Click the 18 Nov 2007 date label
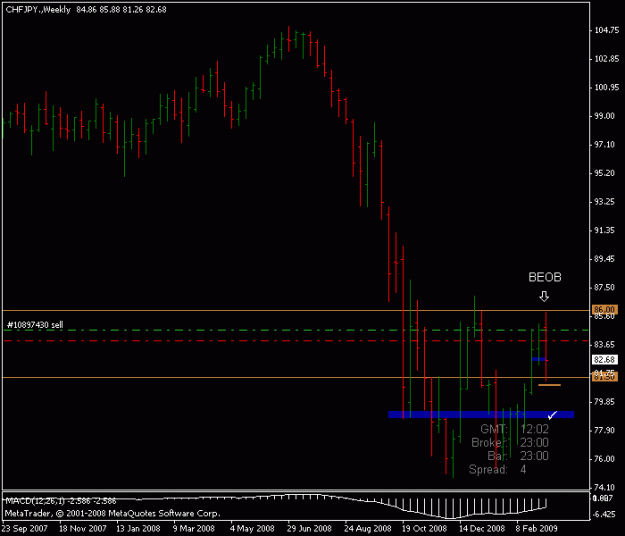The height and width of the screenshot is (536, 625). pos(83,529)
